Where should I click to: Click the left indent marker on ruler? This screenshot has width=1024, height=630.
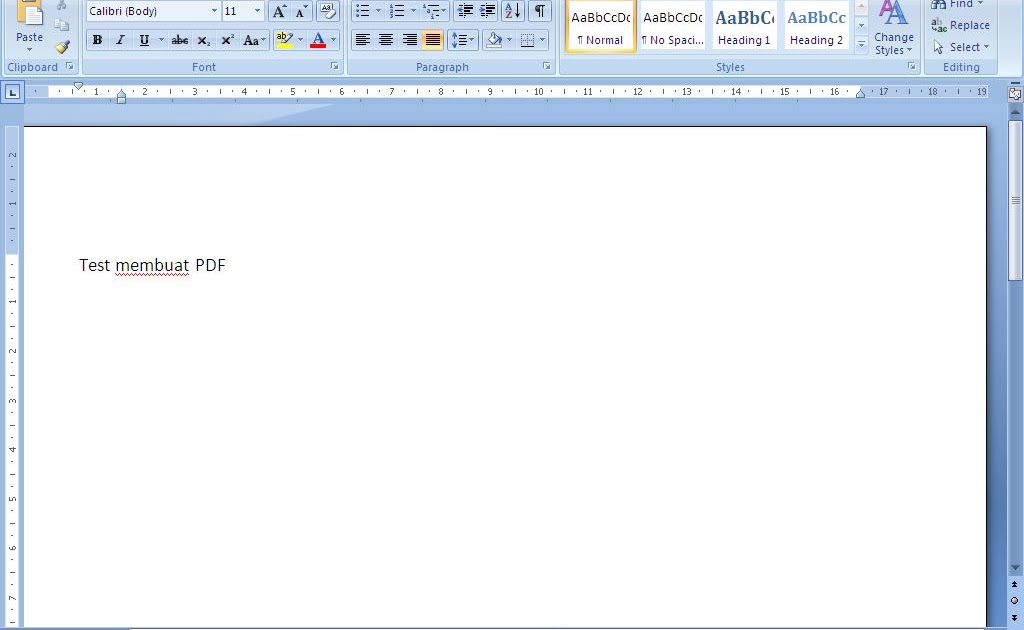121,99
